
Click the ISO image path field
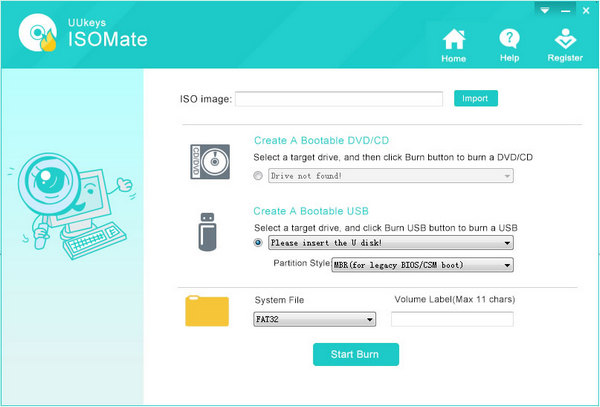coord(339,99)
